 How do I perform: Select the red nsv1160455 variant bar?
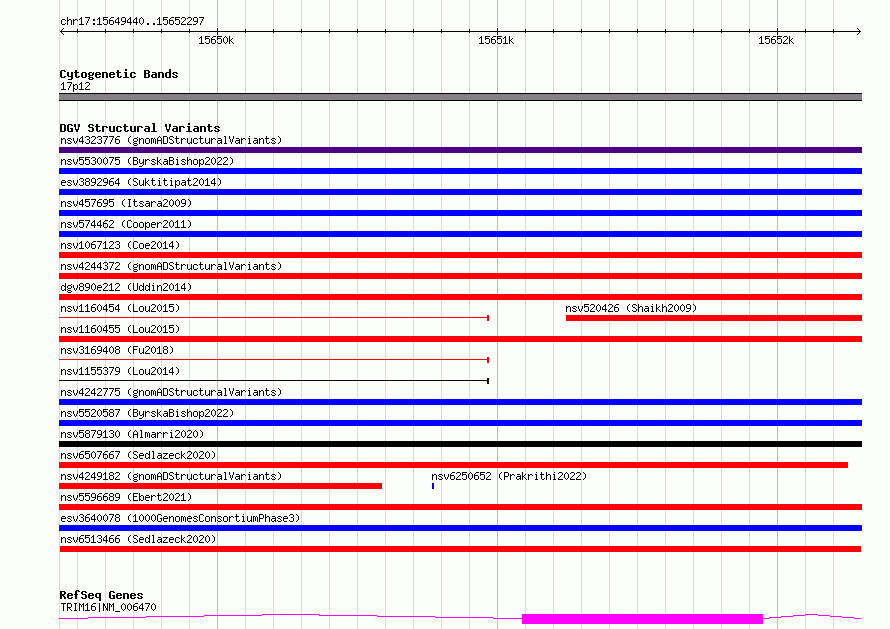tap(460, 339)
